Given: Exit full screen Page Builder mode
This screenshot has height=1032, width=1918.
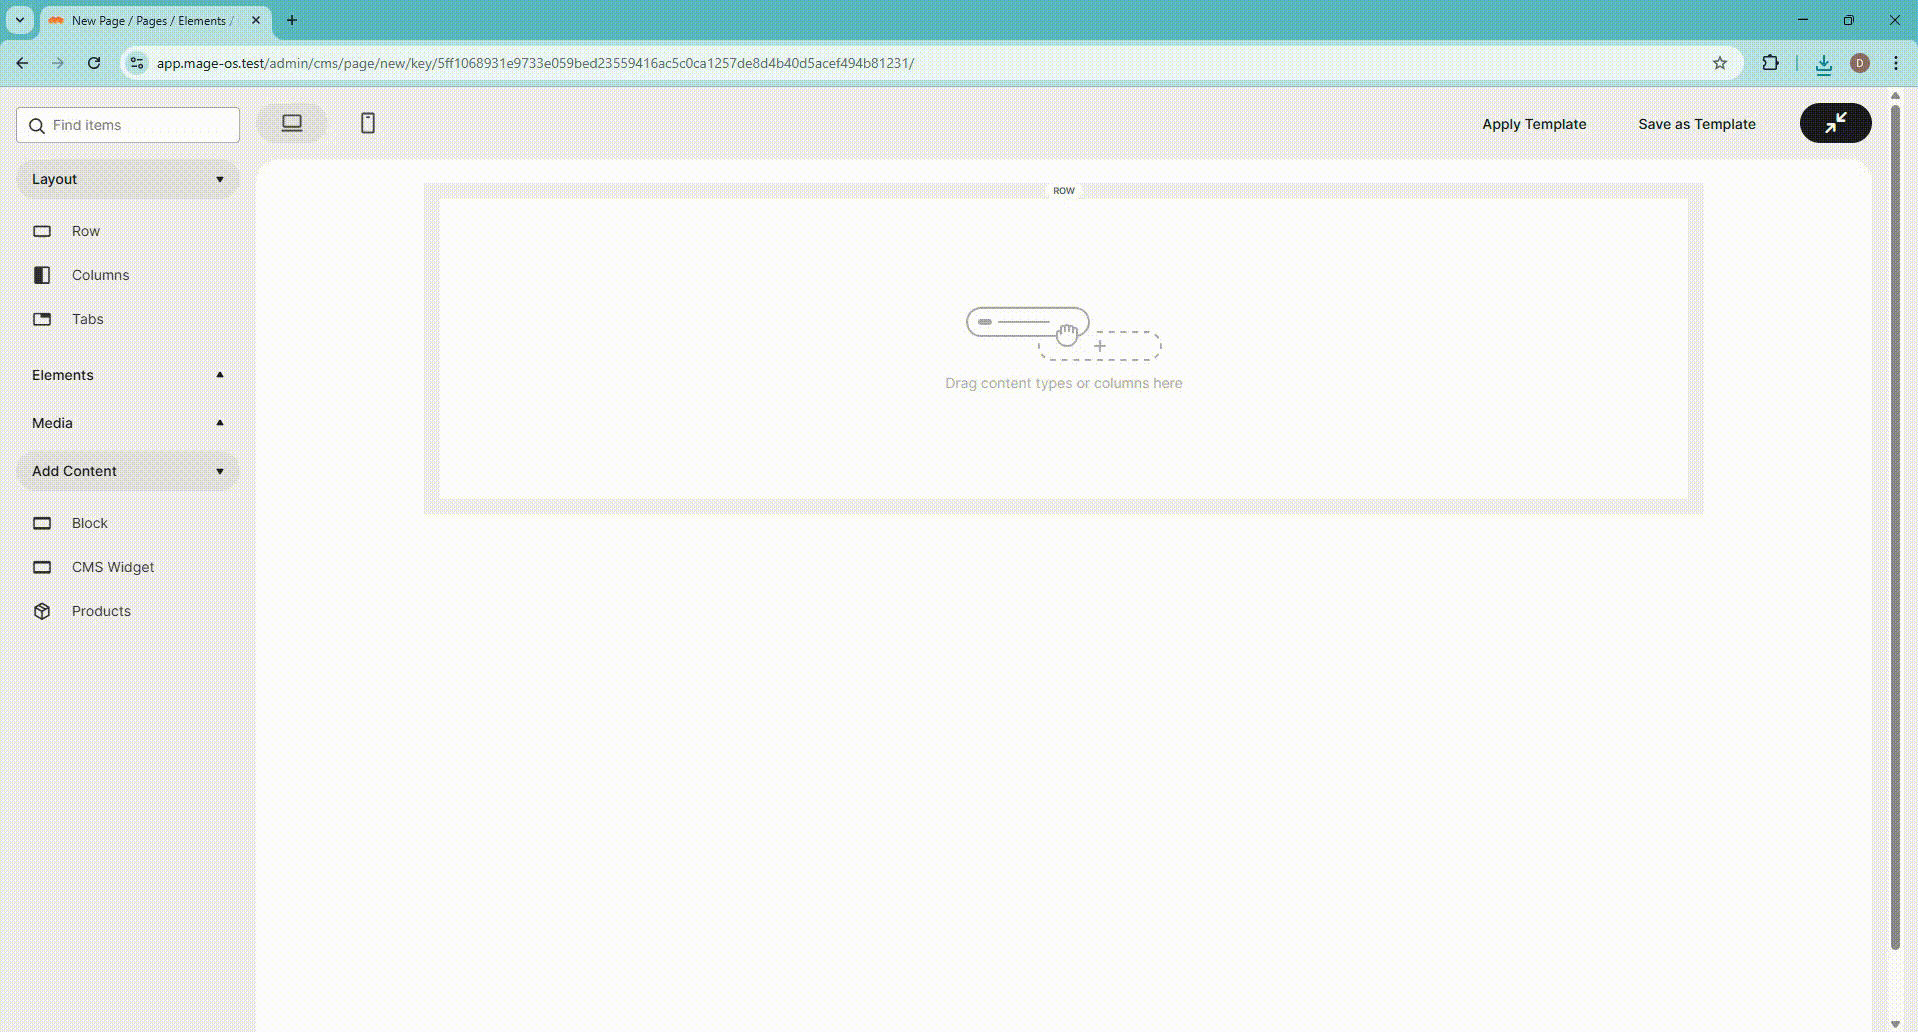Looking at the screenshot, I should tap(1835, 123).
